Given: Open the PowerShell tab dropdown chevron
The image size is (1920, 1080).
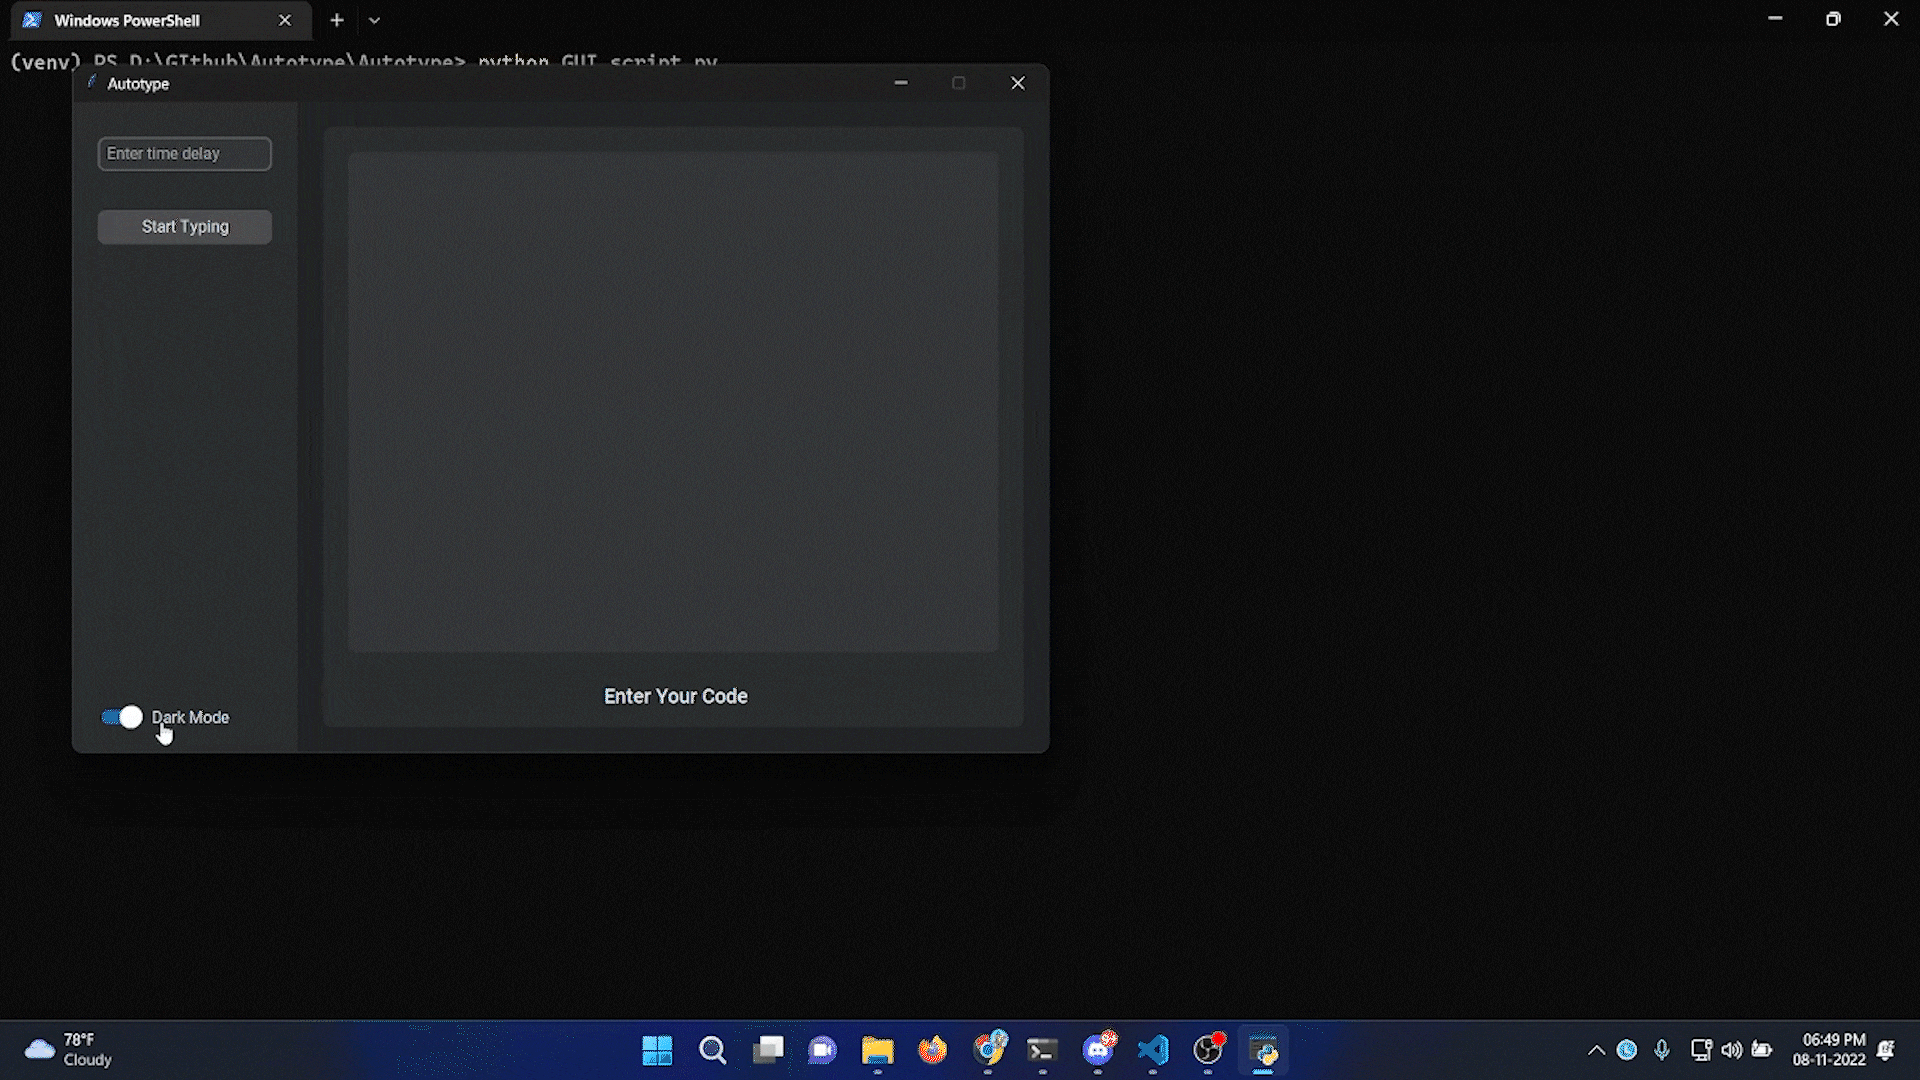Looking at the screenshot, I should pyautogui.click(x=374, y=20).
